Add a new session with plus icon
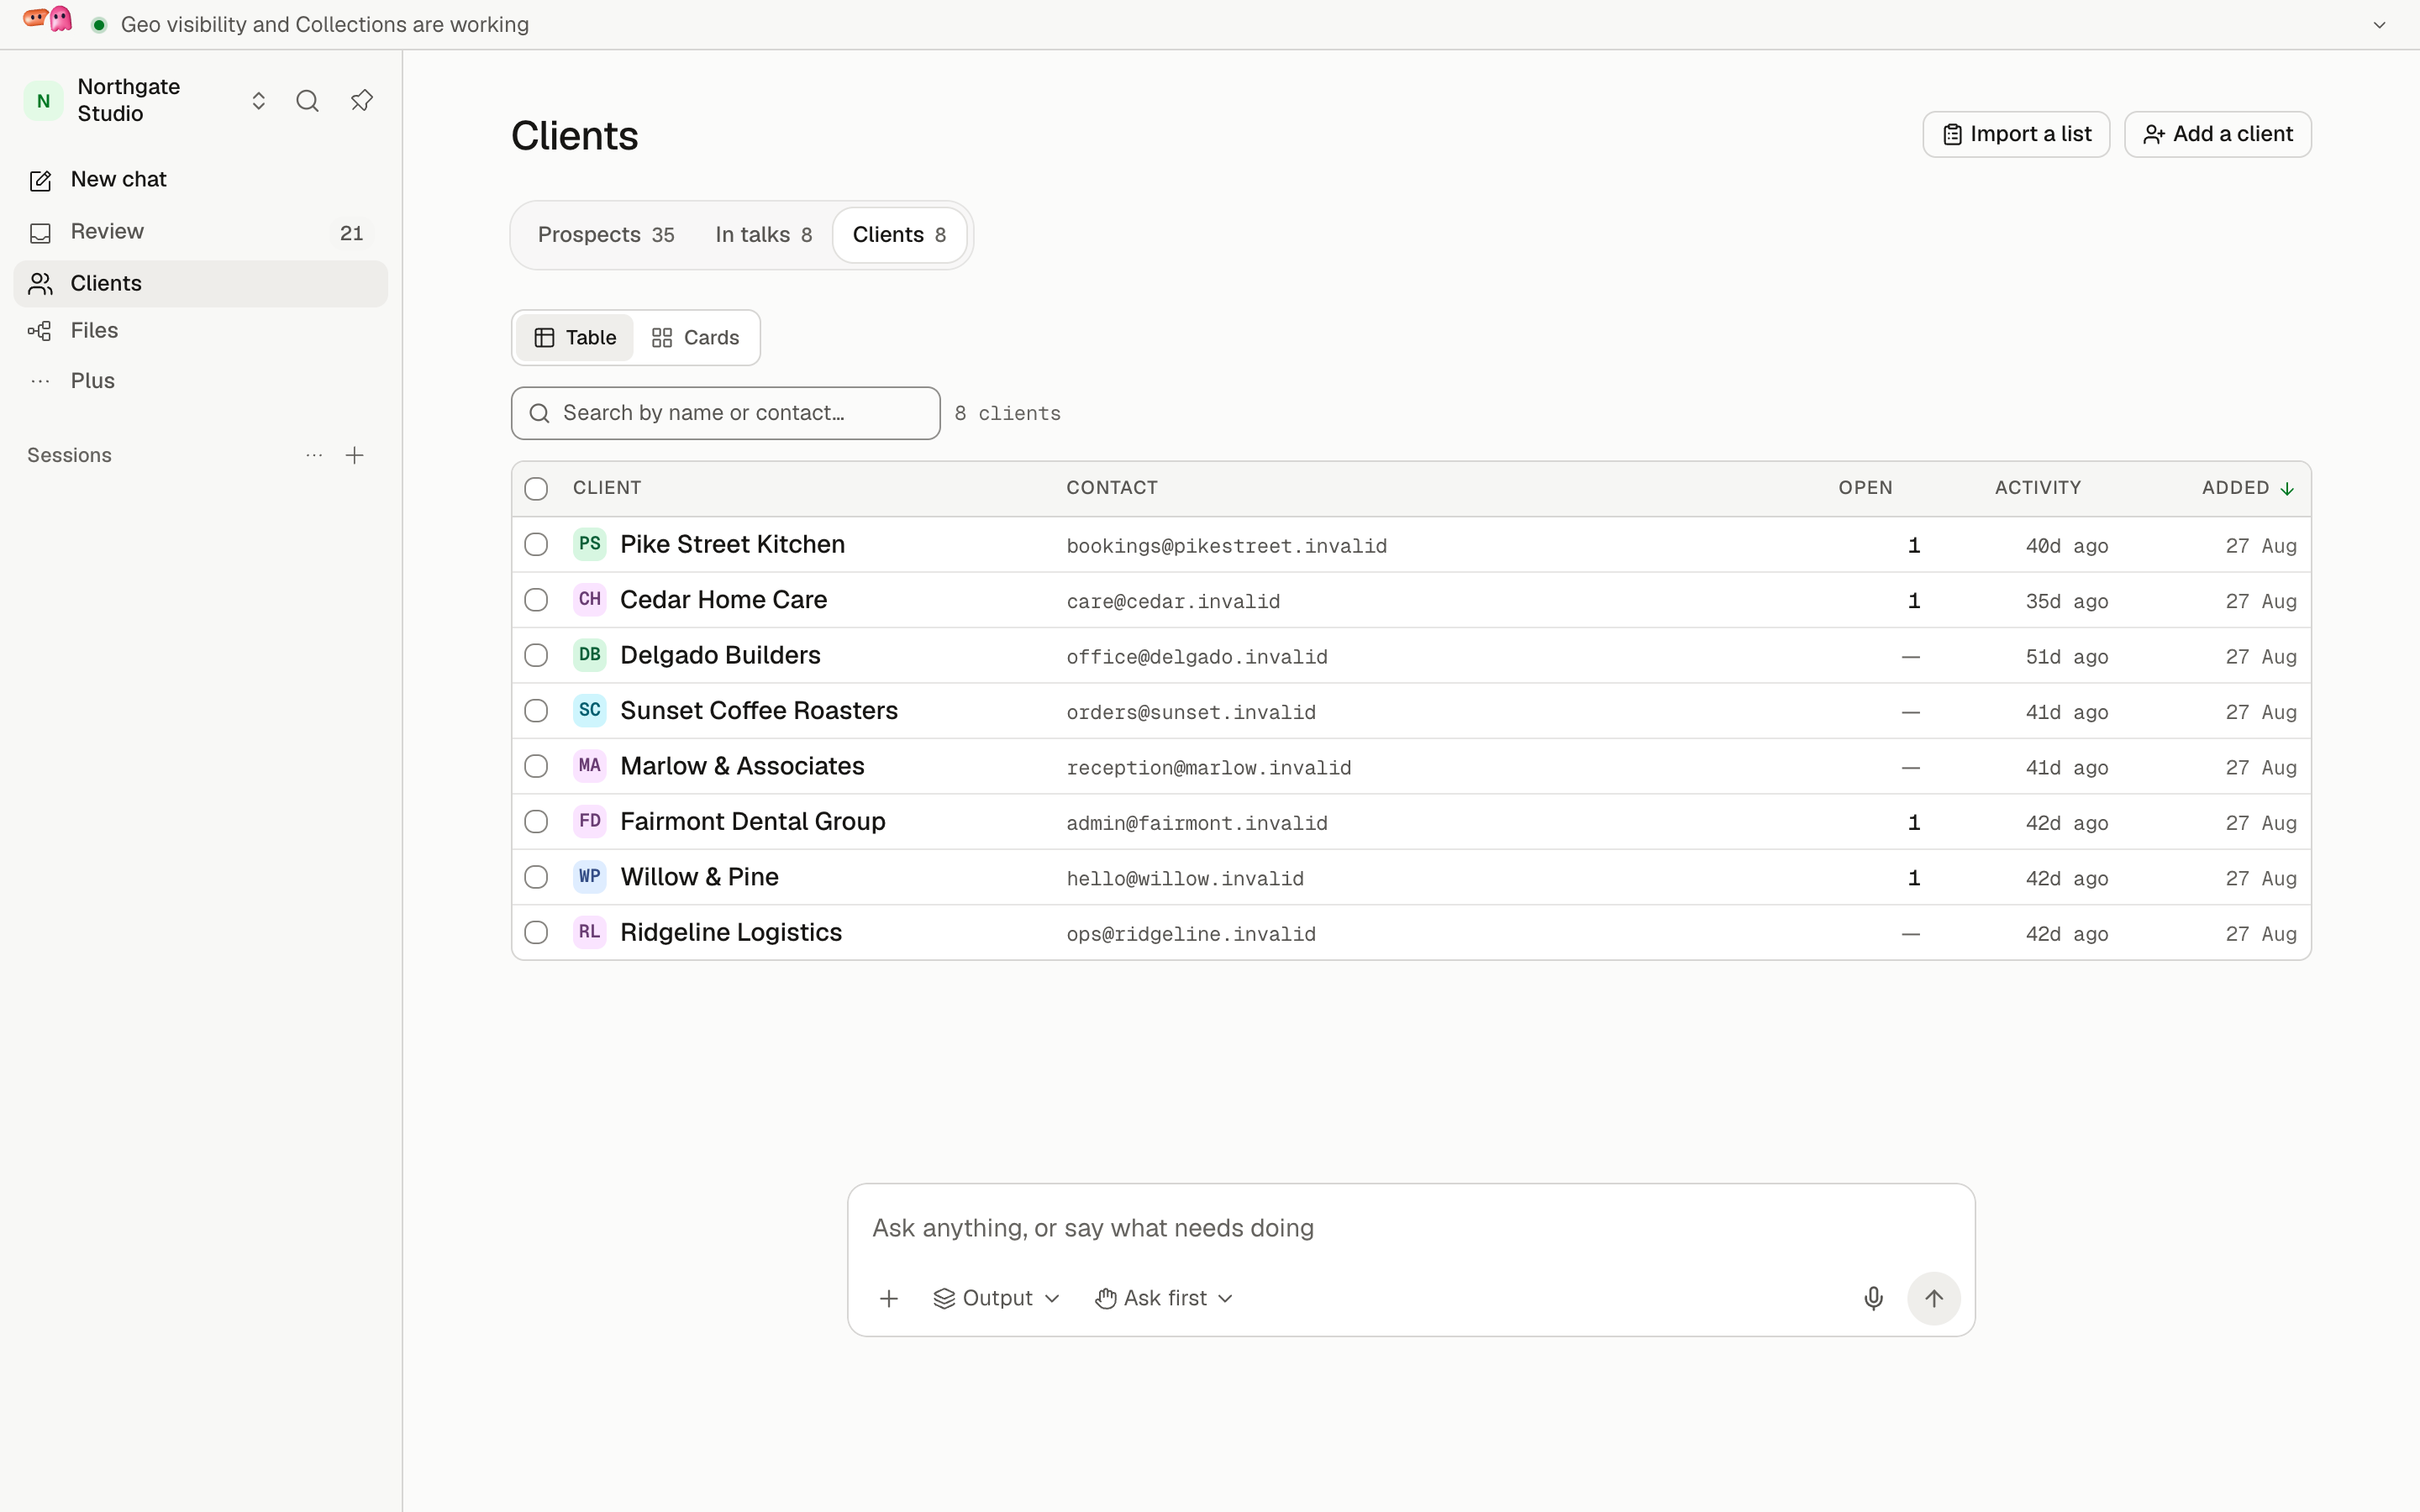 pos(354,455)
